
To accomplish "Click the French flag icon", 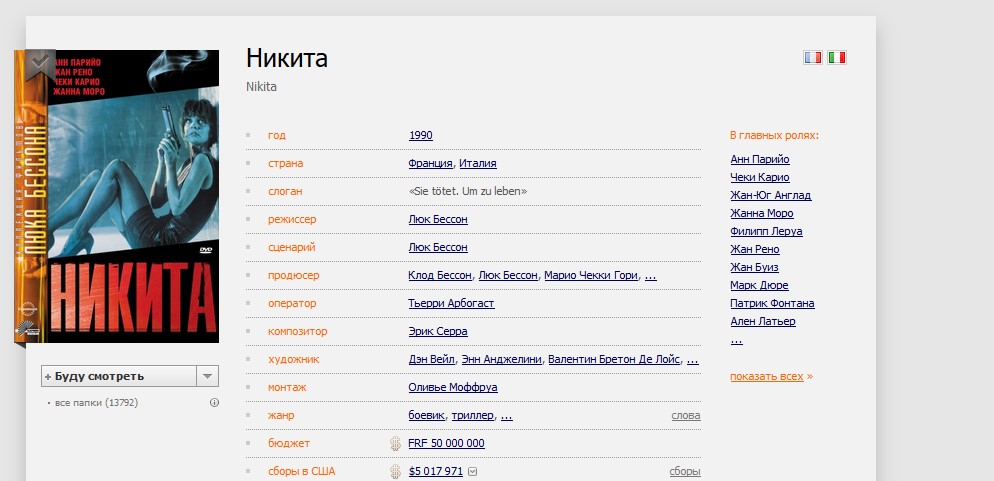I will pos(812,58).
